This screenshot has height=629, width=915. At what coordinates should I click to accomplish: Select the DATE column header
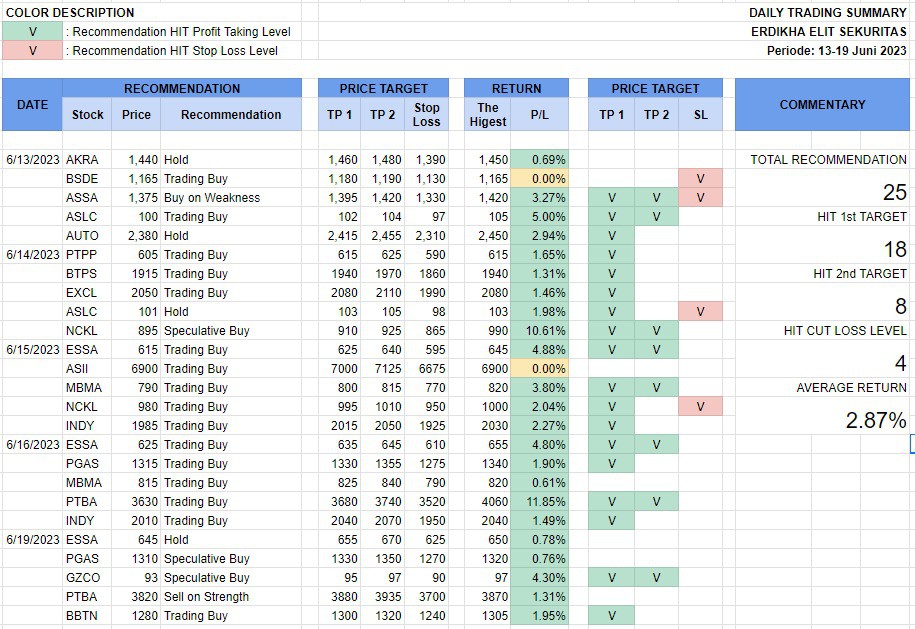click(x=32, y=104)
